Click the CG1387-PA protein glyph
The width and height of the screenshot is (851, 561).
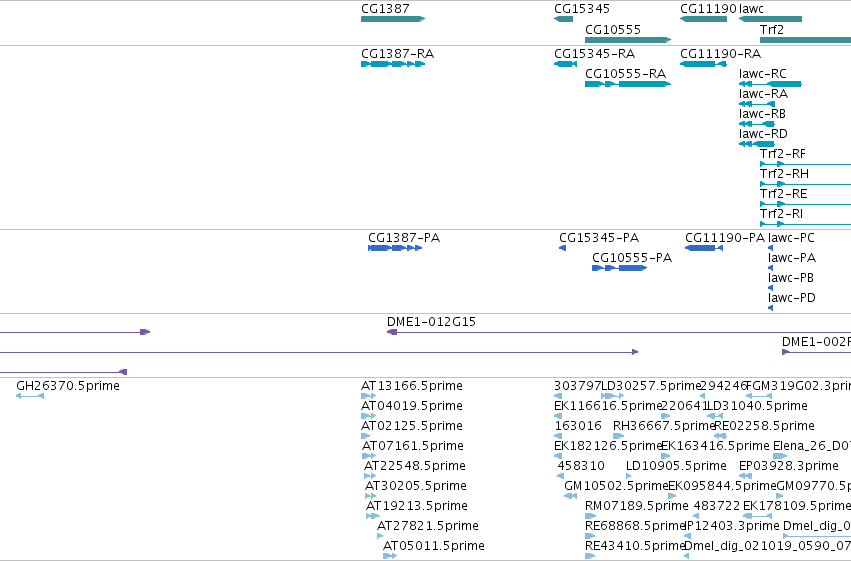pos(395,248)
